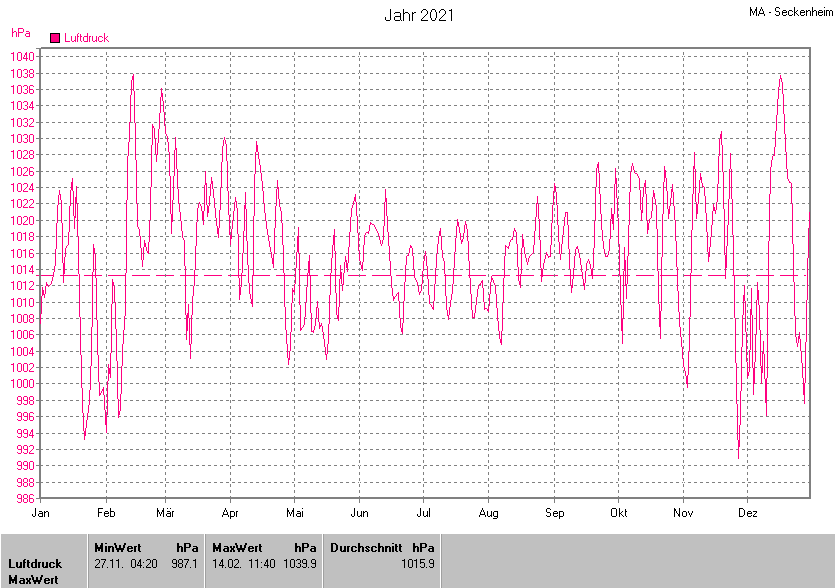Click the Durchschnitt column header
This screenshot has width=835, height=588.
[x=365, y=548]
